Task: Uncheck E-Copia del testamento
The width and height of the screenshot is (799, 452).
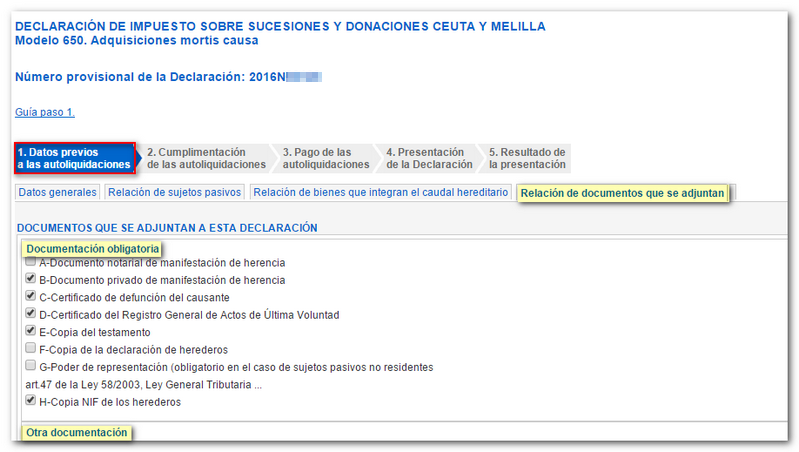Action: click(x=31, y=331)
